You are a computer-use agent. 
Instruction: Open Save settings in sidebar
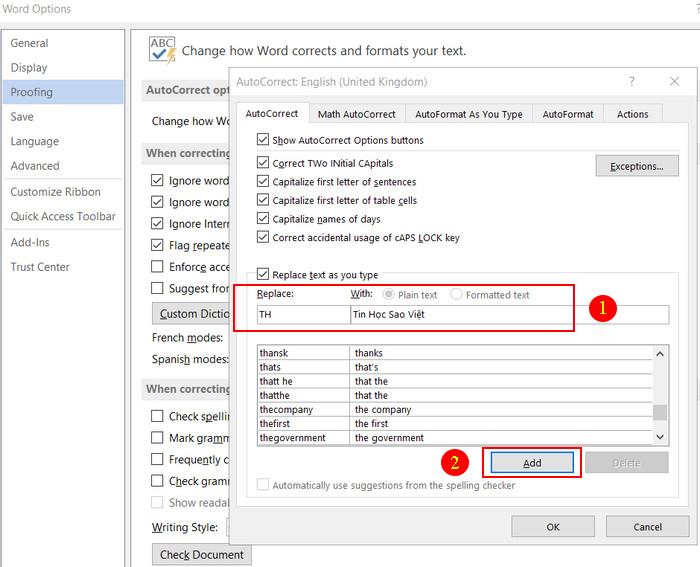coord(63,117)
